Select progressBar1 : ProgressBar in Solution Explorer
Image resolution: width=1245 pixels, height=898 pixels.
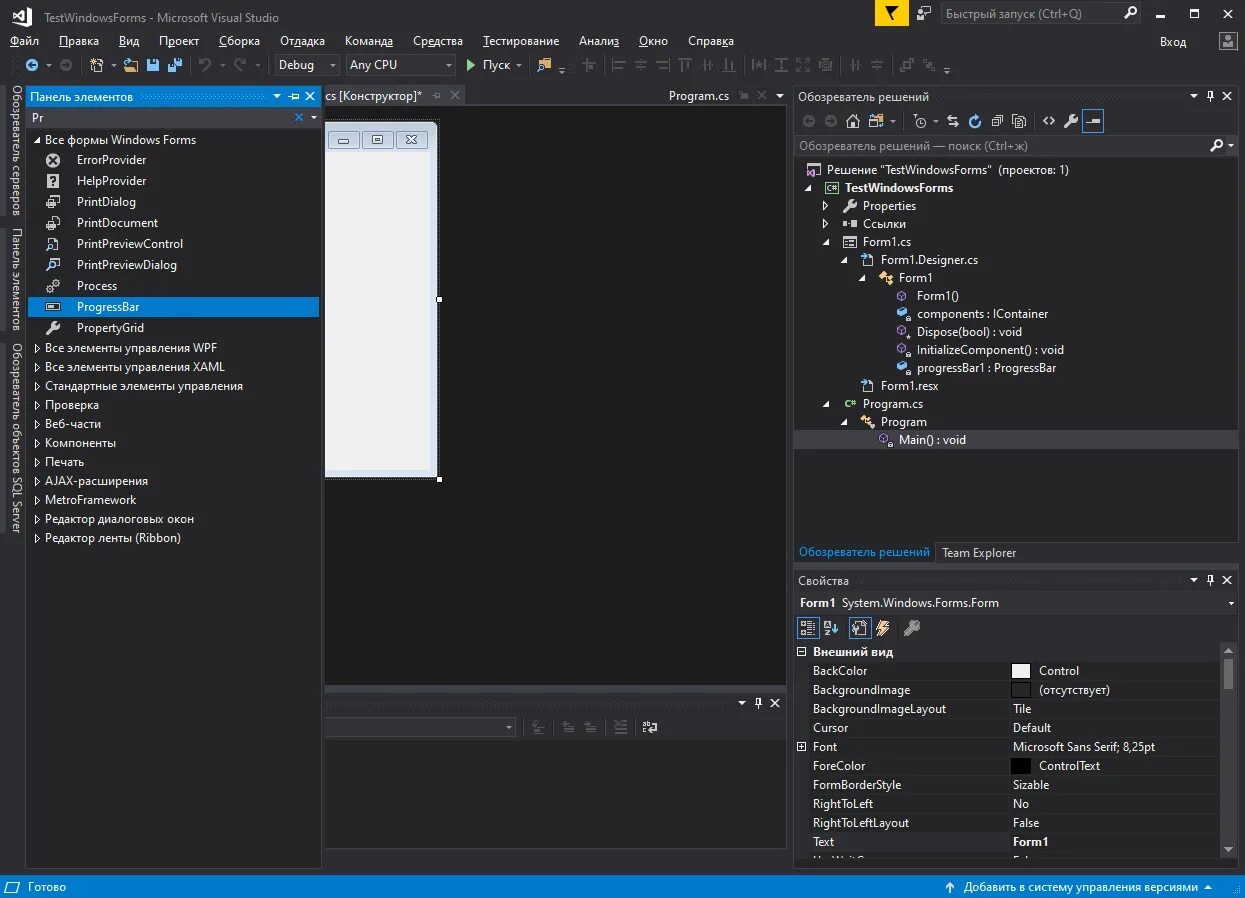[986, 368]
